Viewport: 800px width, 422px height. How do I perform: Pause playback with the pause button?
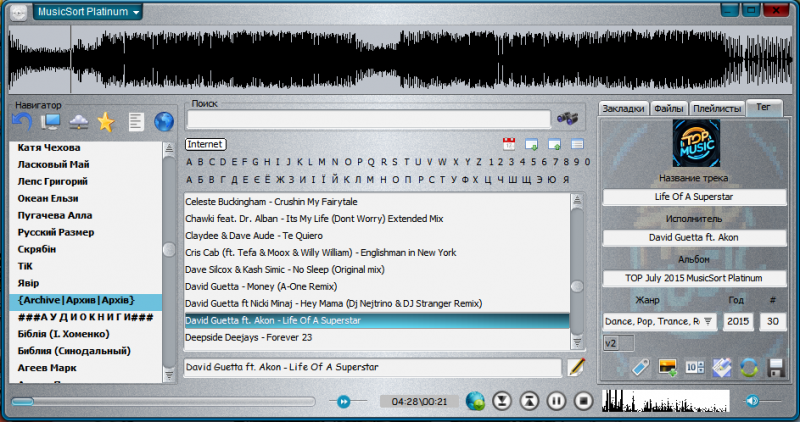tap(556, 401)
